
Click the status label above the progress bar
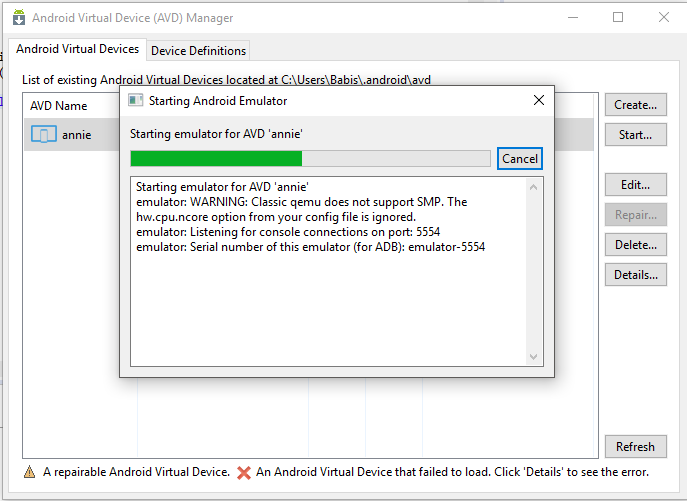tap(216, 134)
